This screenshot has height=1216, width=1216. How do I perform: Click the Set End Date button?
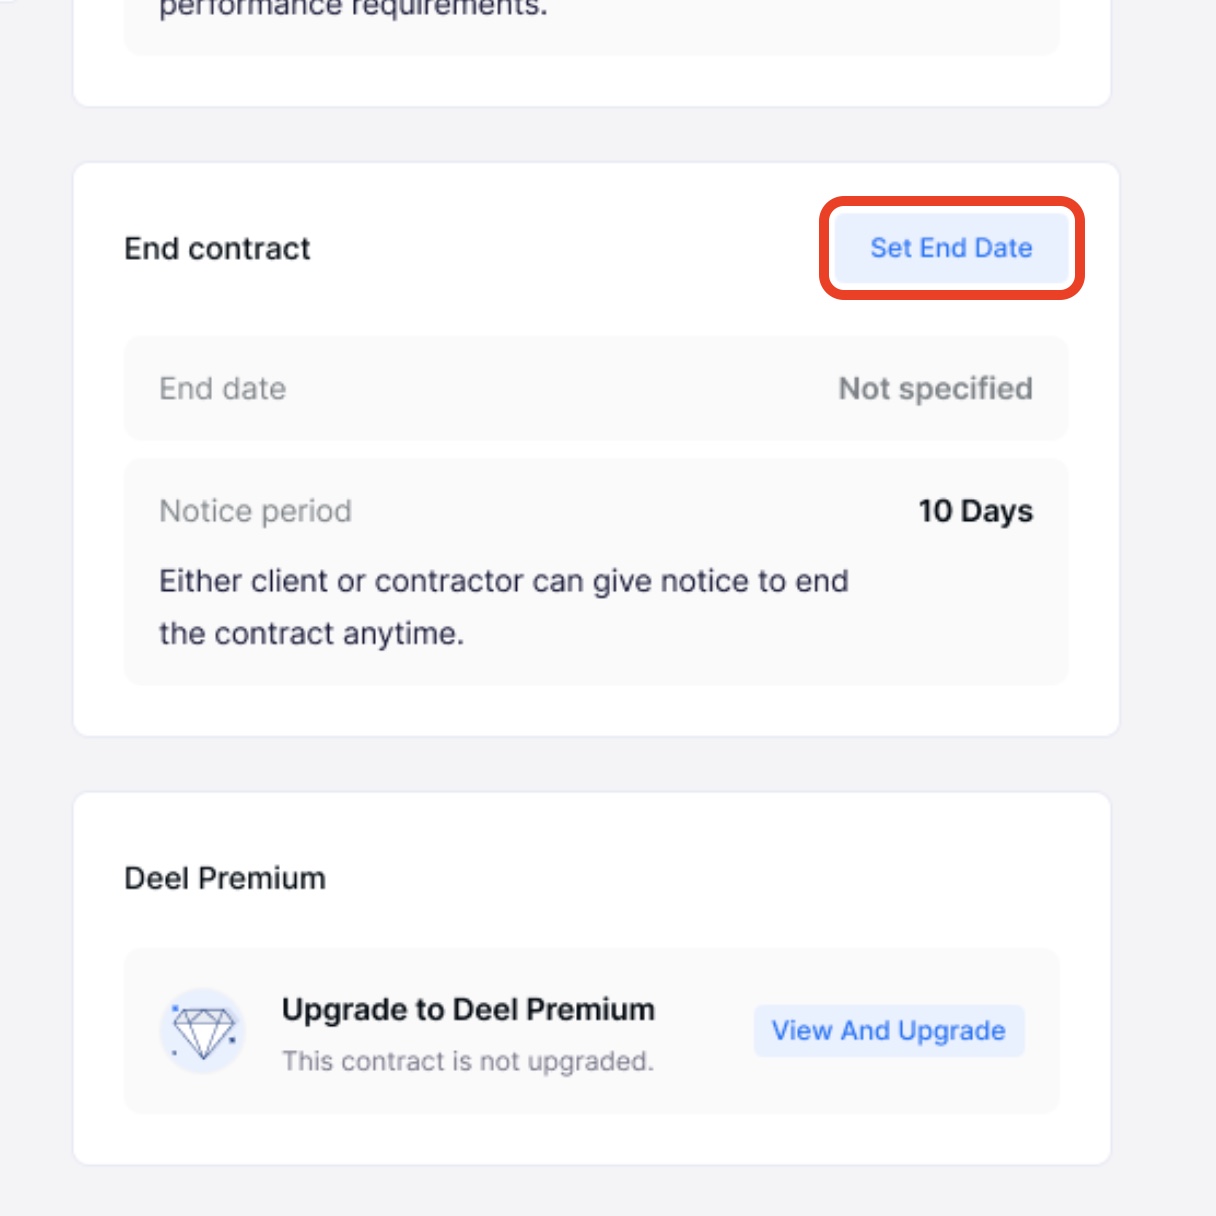tap(951, 248)
